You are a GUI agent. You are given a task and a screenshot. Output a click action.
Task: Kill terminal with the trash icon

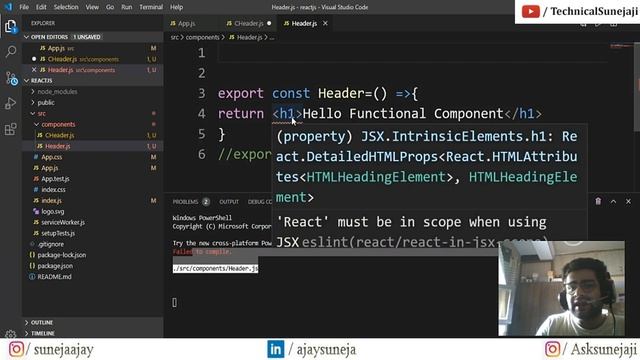tap(598, 201)
